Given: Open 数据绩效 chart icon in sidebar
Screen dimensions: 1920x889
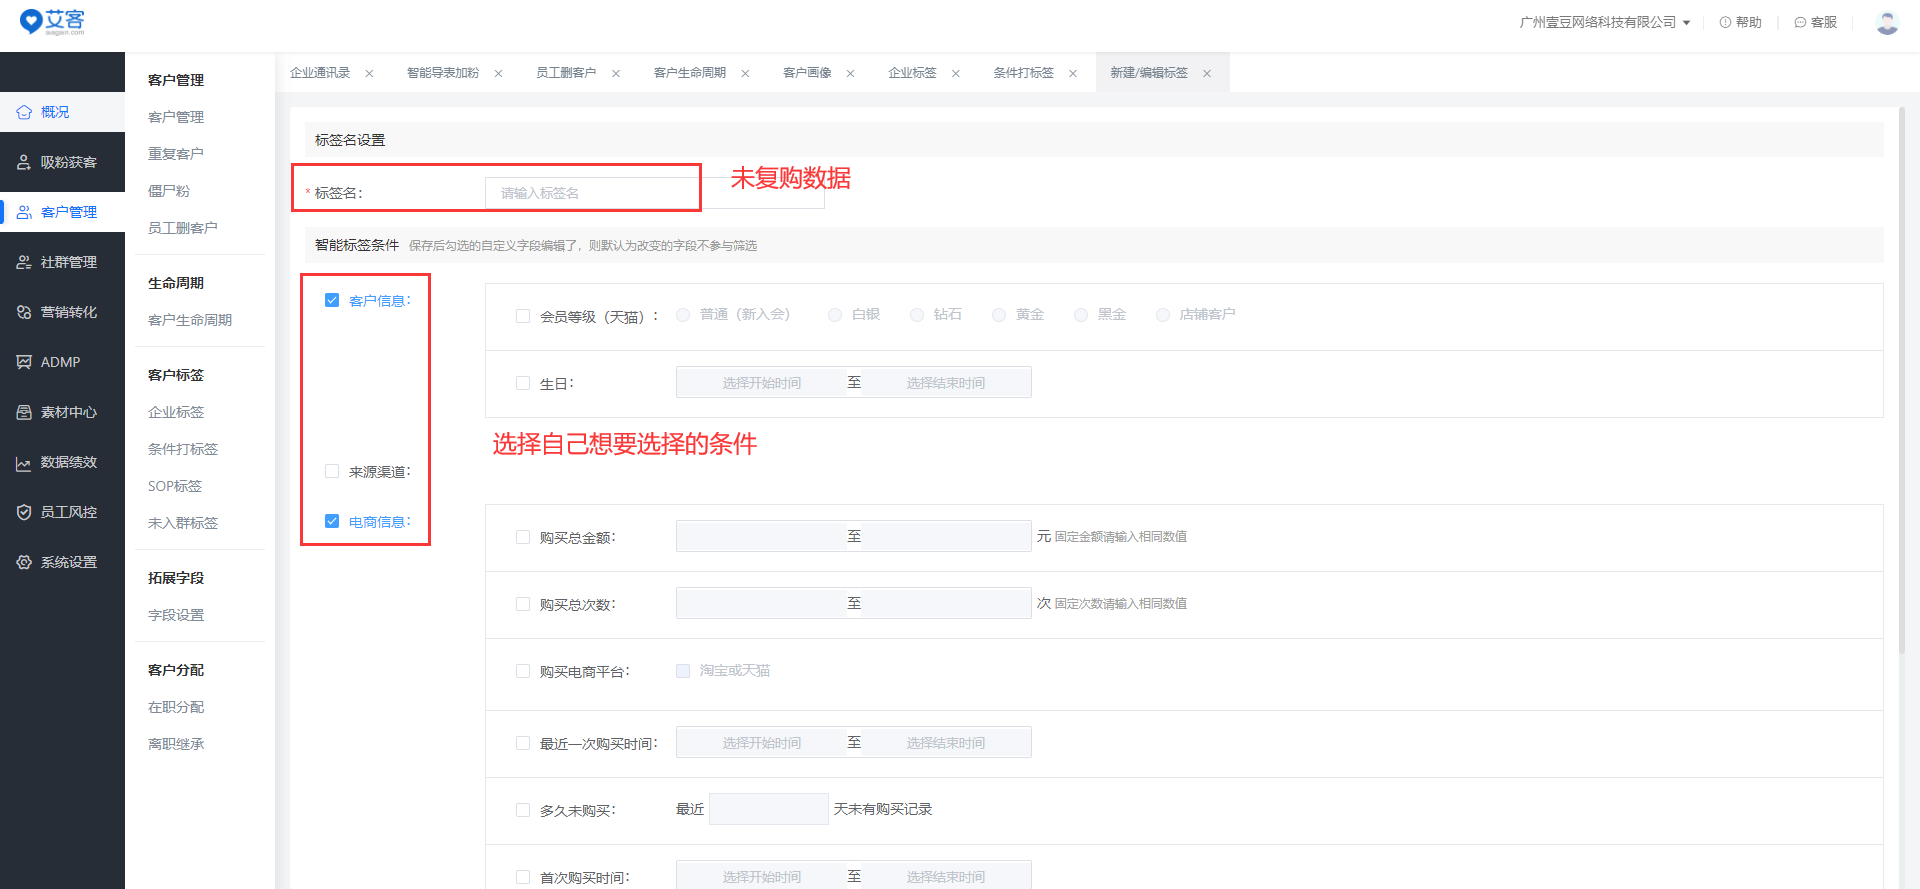Looking at the screenshot, I should (x=24, y=463).
